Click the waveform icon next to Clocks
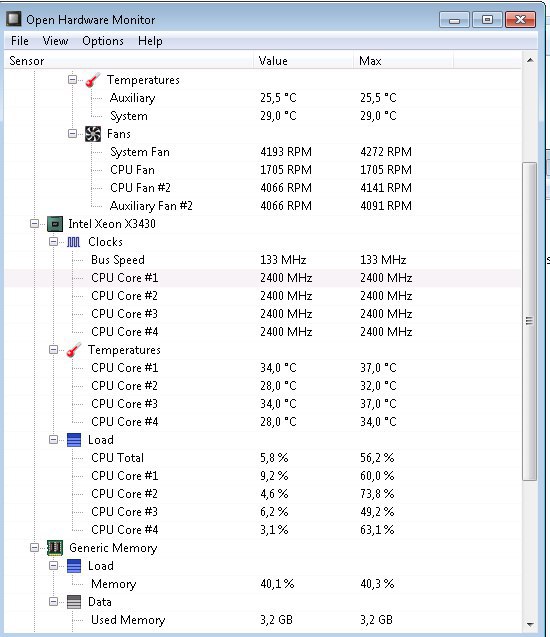The image size is (550, 637). pos(74,242)
